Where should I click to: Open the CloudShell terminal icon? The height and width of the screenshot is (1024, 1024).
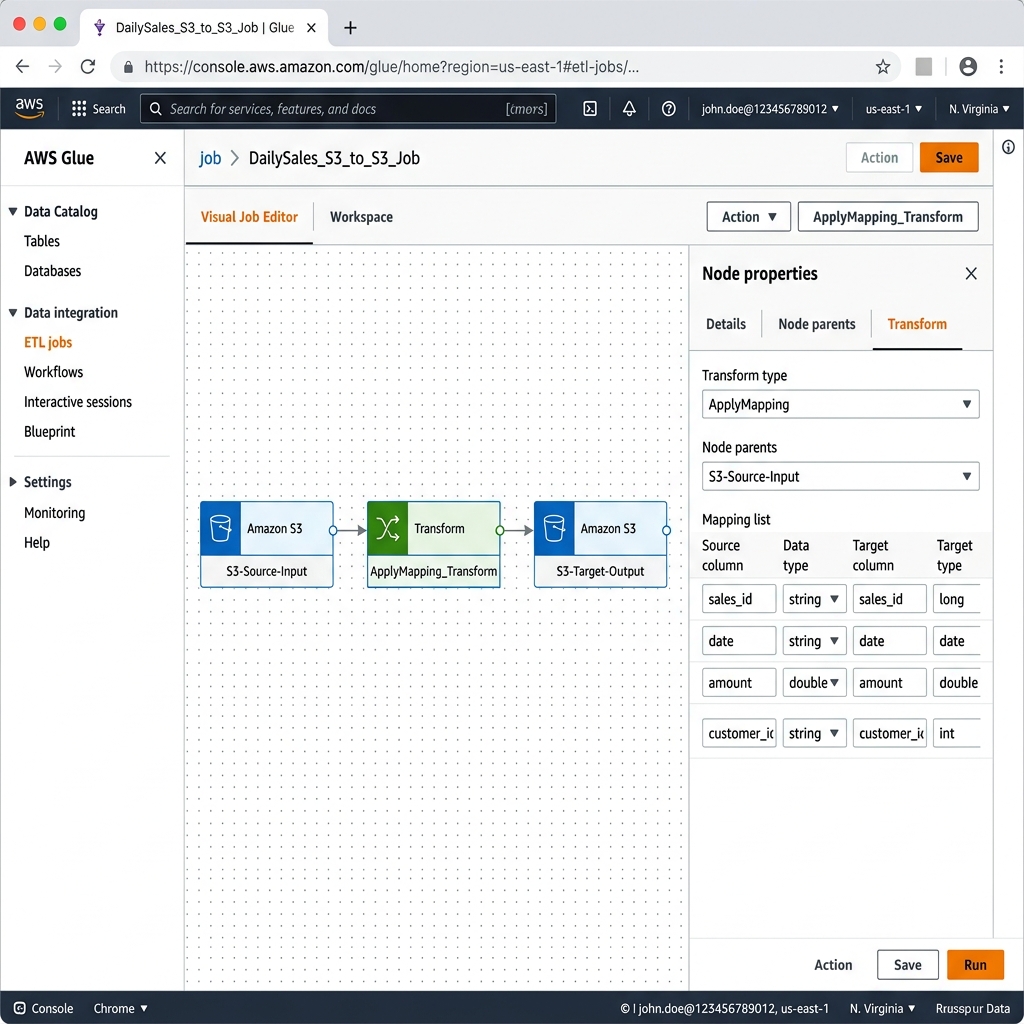coord(590,108)
